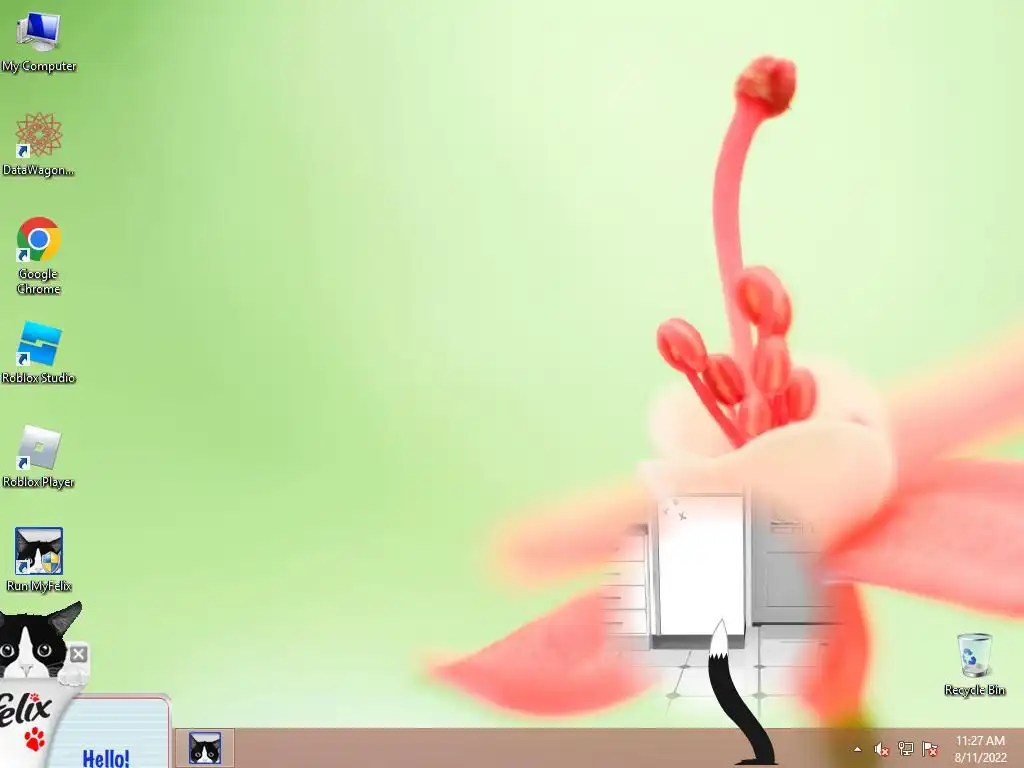The height and width of the screenshot is (768, 1024).
Task: Show hidden system tray icons
Action: (857, 749)
